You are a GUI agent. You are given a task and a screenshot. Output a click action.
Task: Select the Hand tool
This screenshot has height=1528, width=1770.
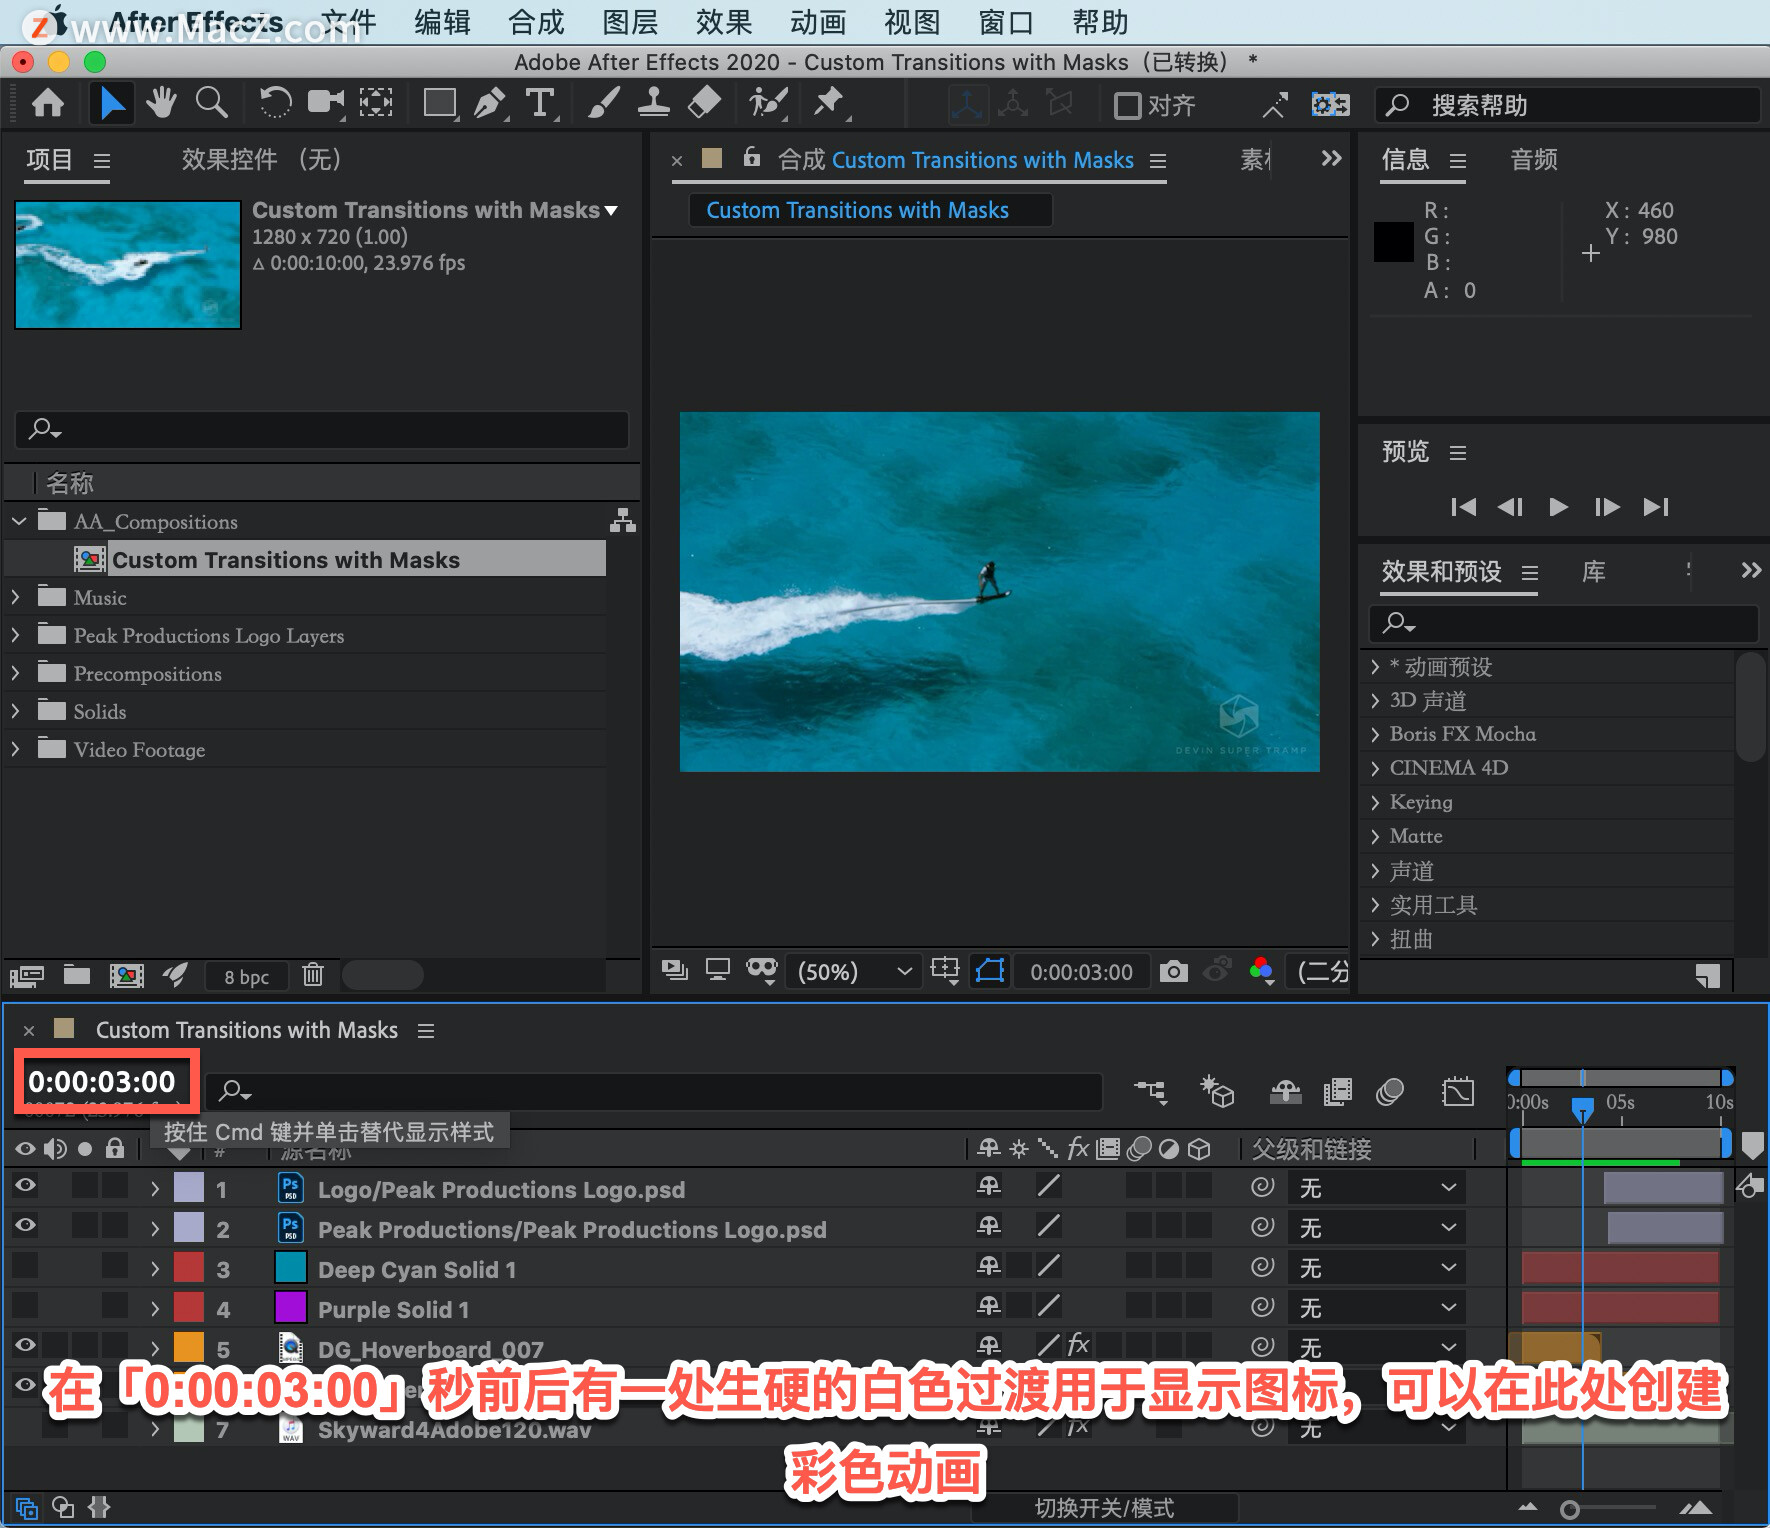161,103
